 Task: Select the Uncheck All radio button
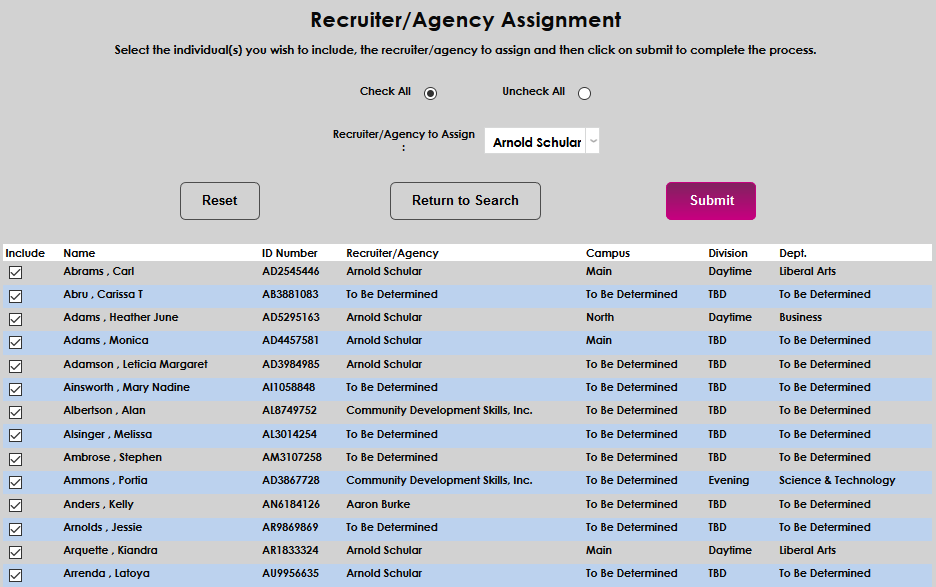tap(584, 92)
